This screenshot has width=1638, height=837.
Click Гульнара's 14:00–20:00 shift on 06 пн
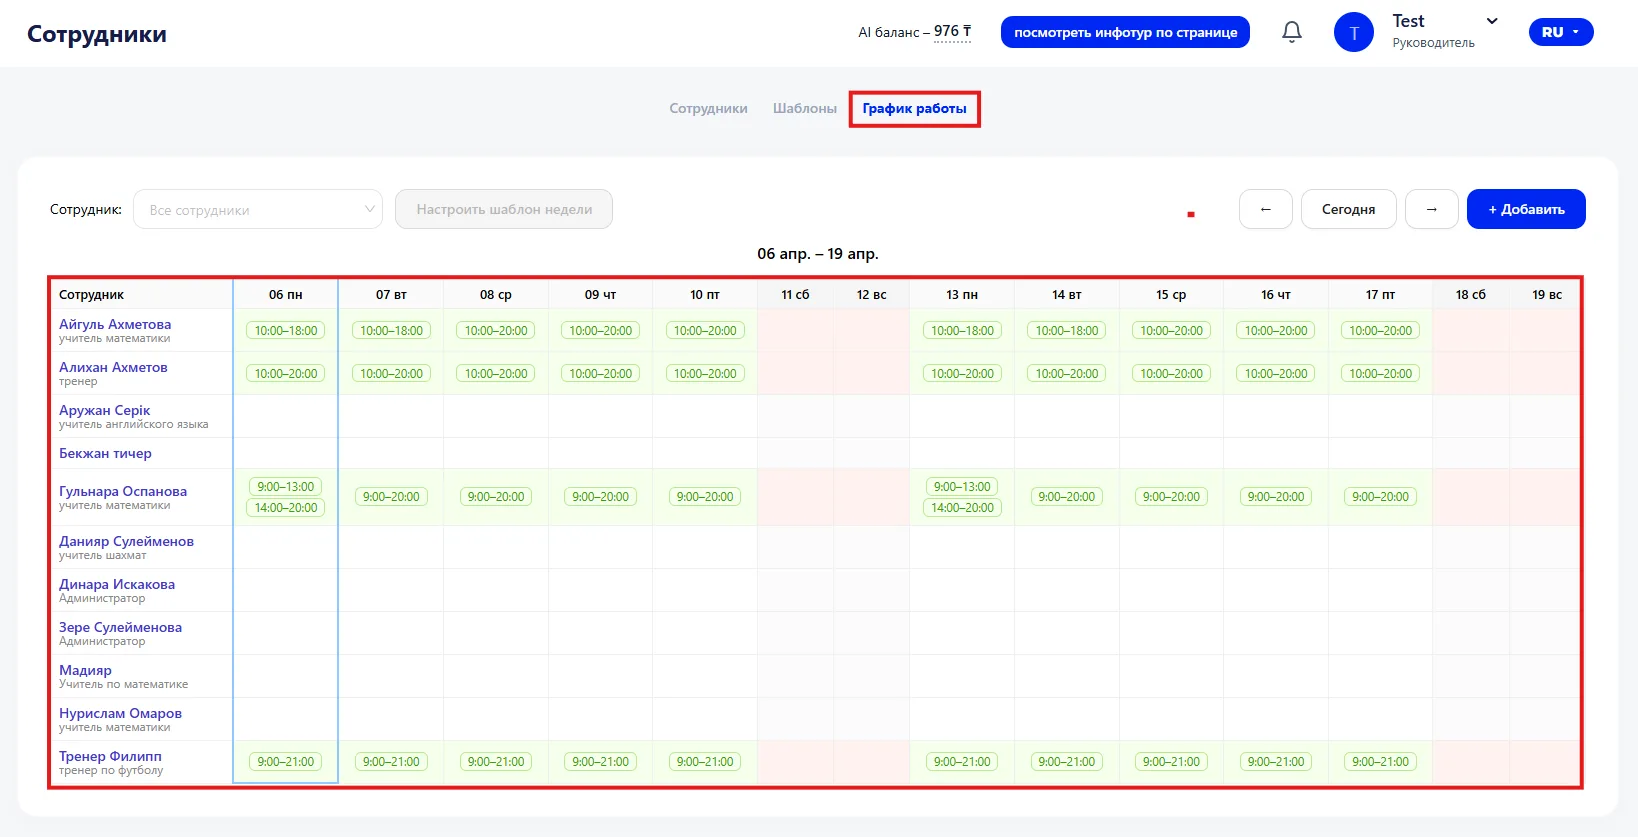click(x=286, y=507)
